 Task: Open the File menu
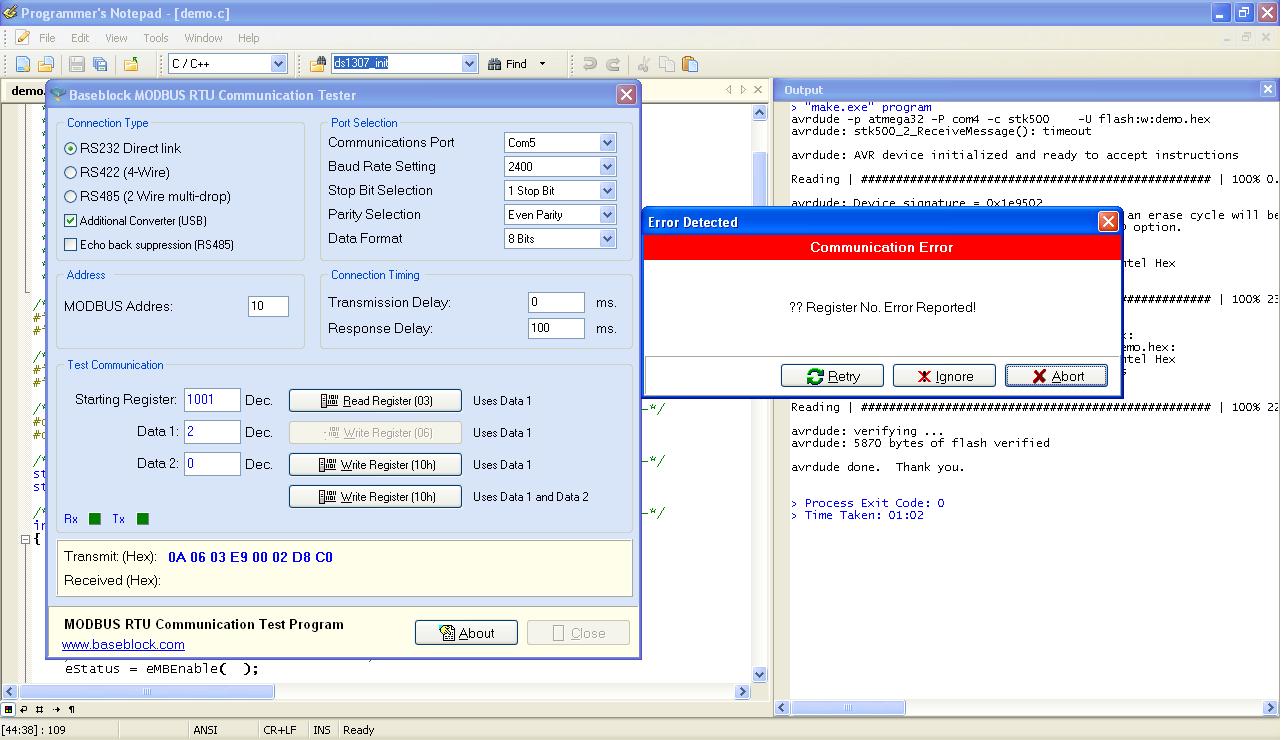(x=47, y=38)
